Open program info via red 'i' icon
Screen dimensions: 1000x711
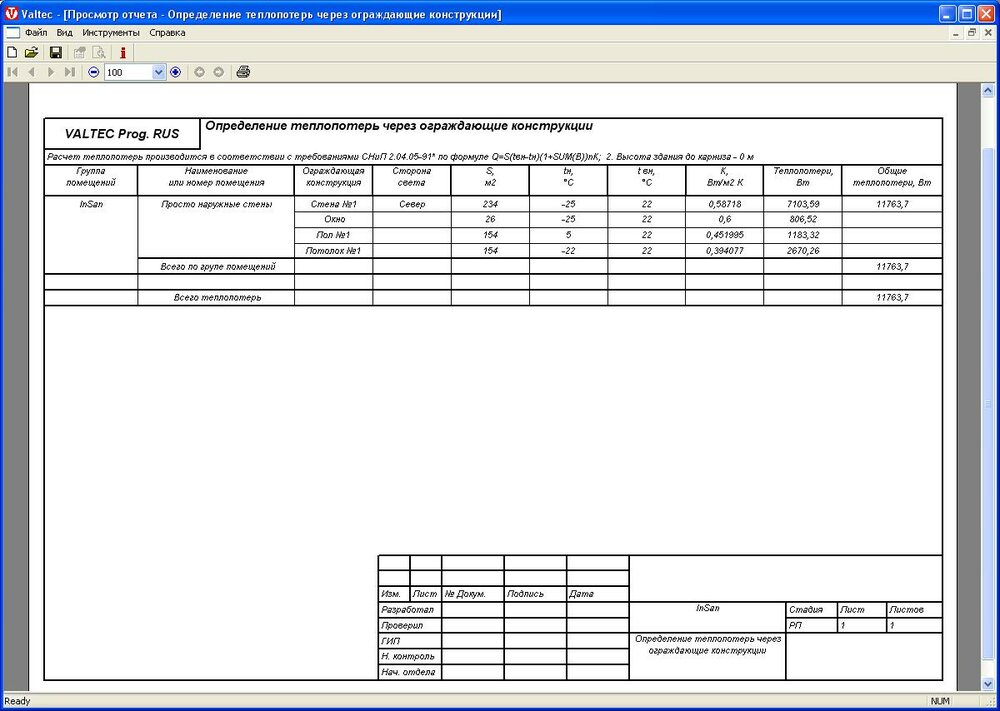click(x=123, y=52)
